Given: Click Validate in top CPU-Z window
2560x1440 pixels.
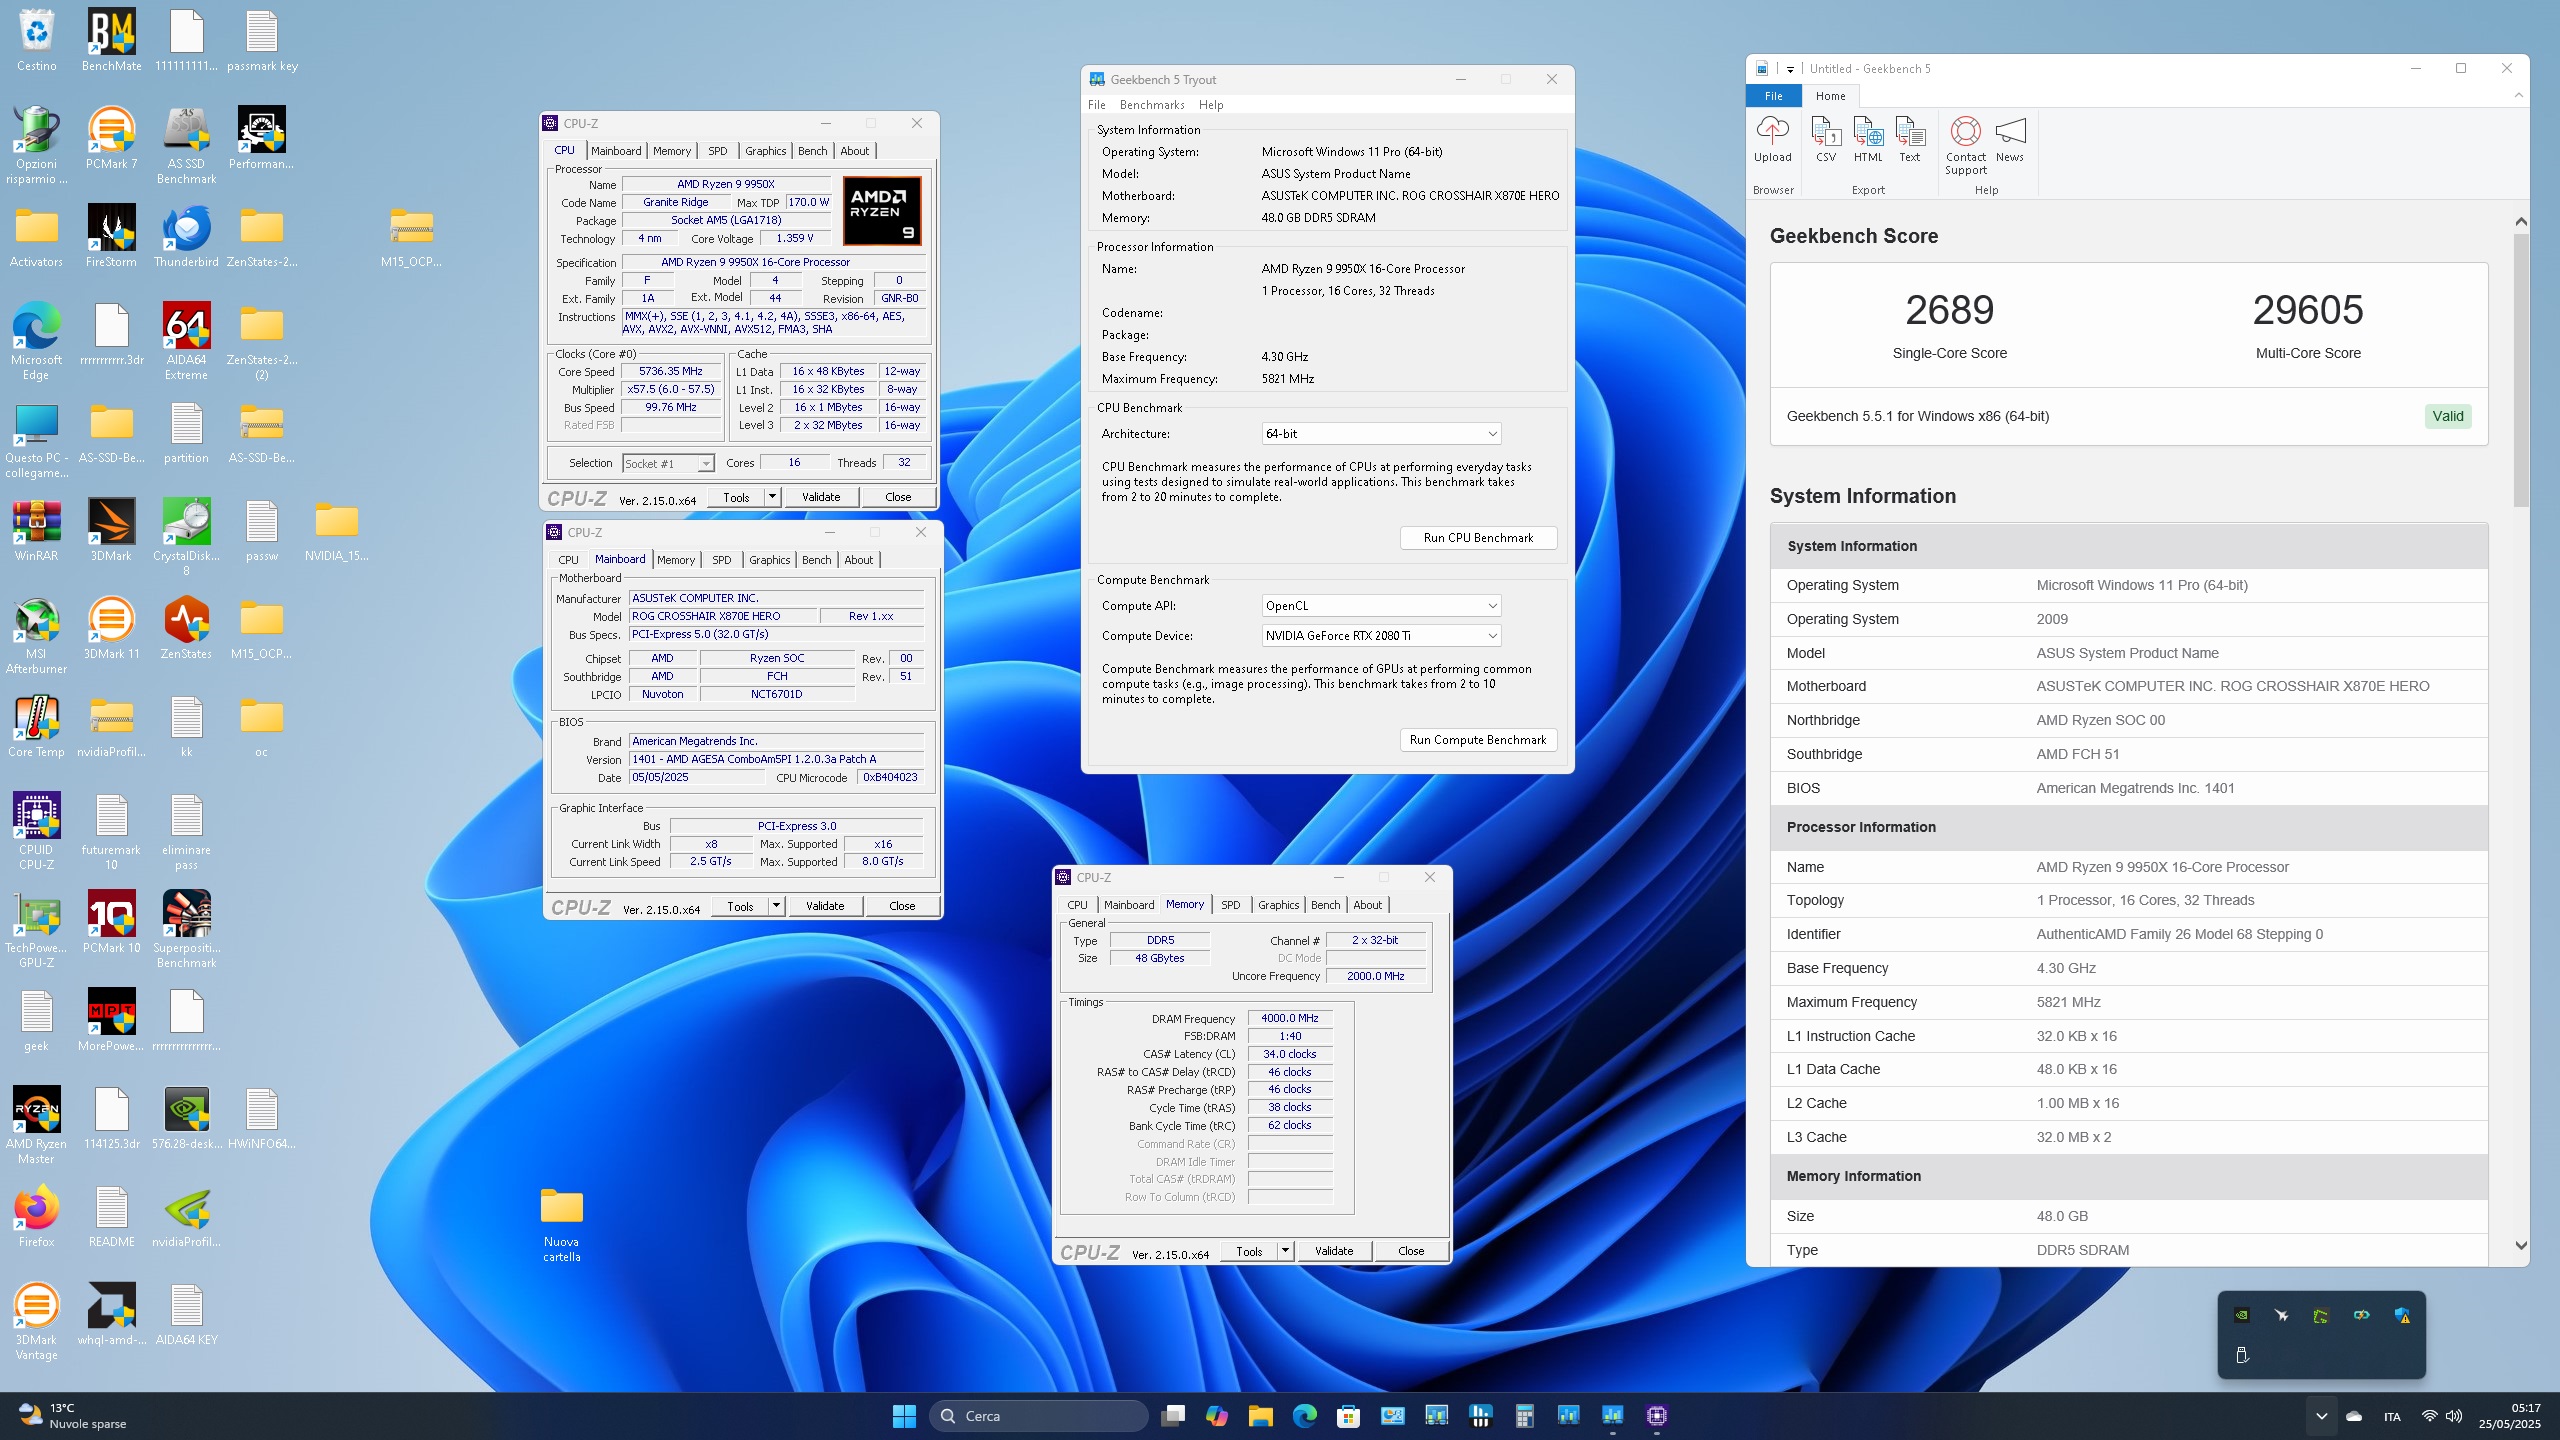Looking at the screenshot, I should 821,497.
